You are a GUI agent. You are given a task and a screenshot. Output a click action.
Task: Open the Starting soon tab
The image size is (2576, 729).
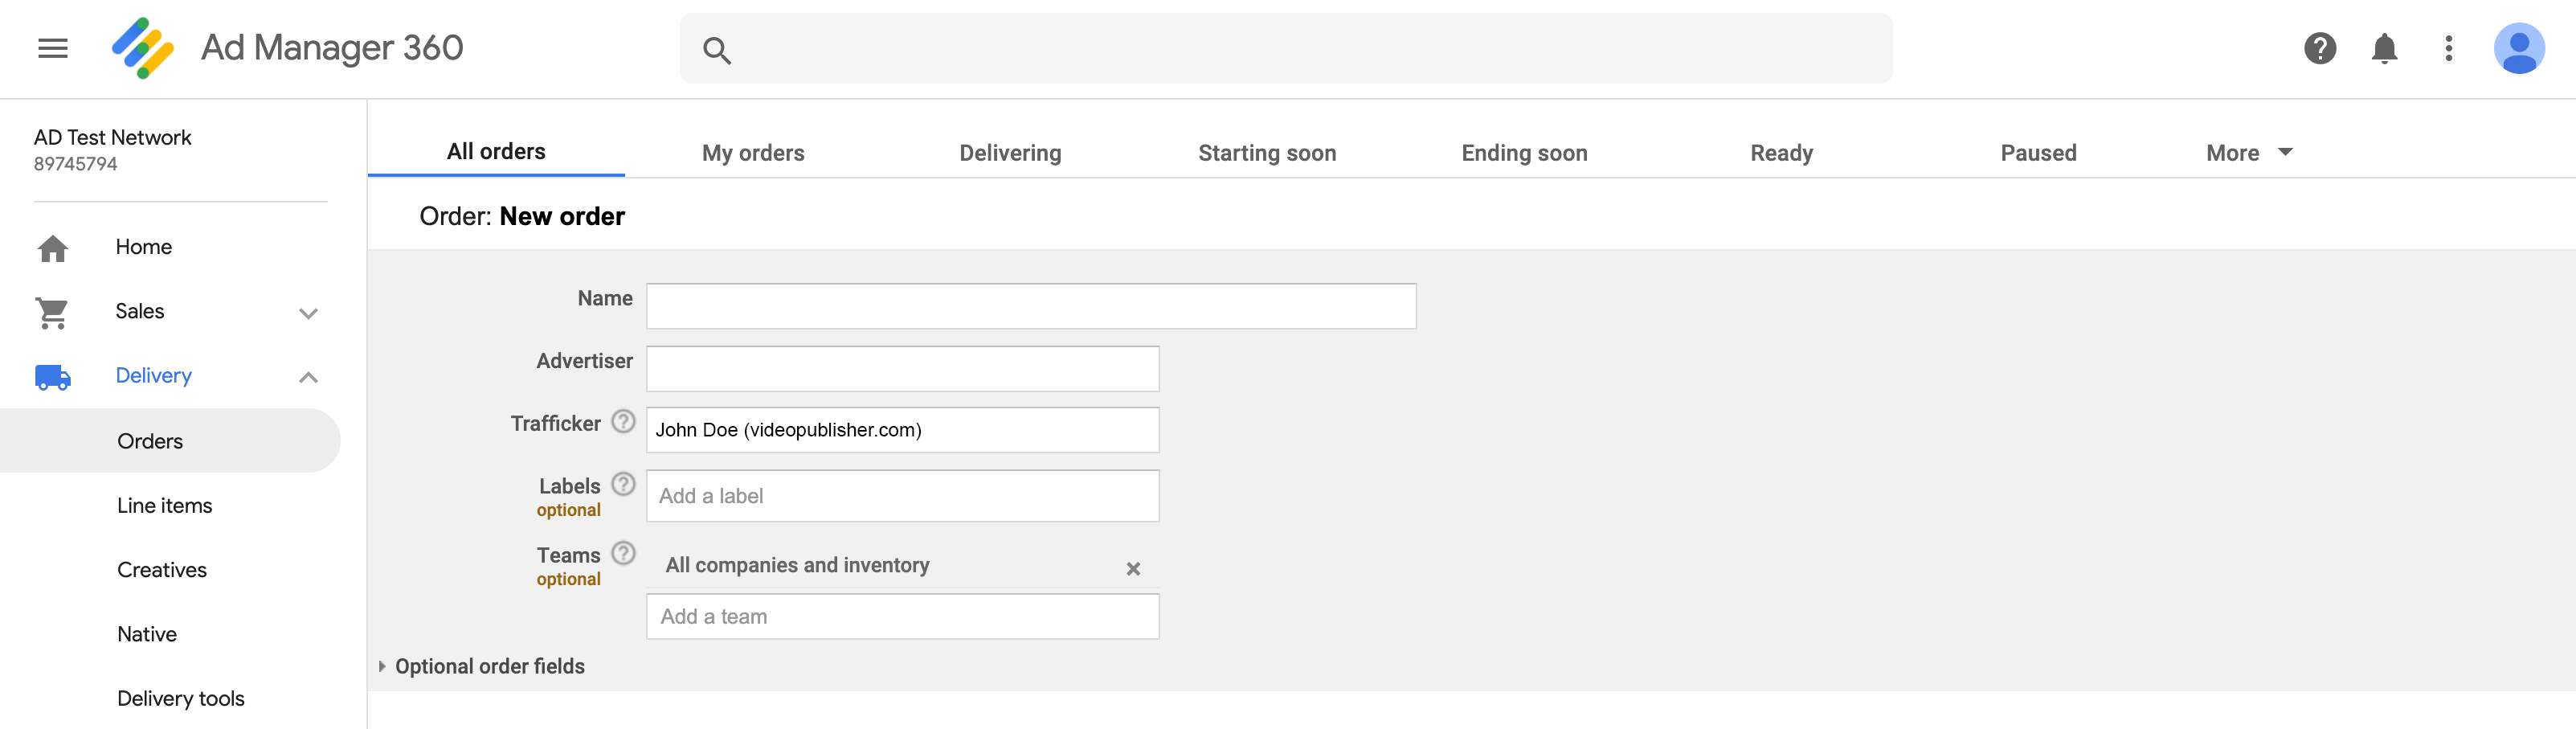[1267, 152]
